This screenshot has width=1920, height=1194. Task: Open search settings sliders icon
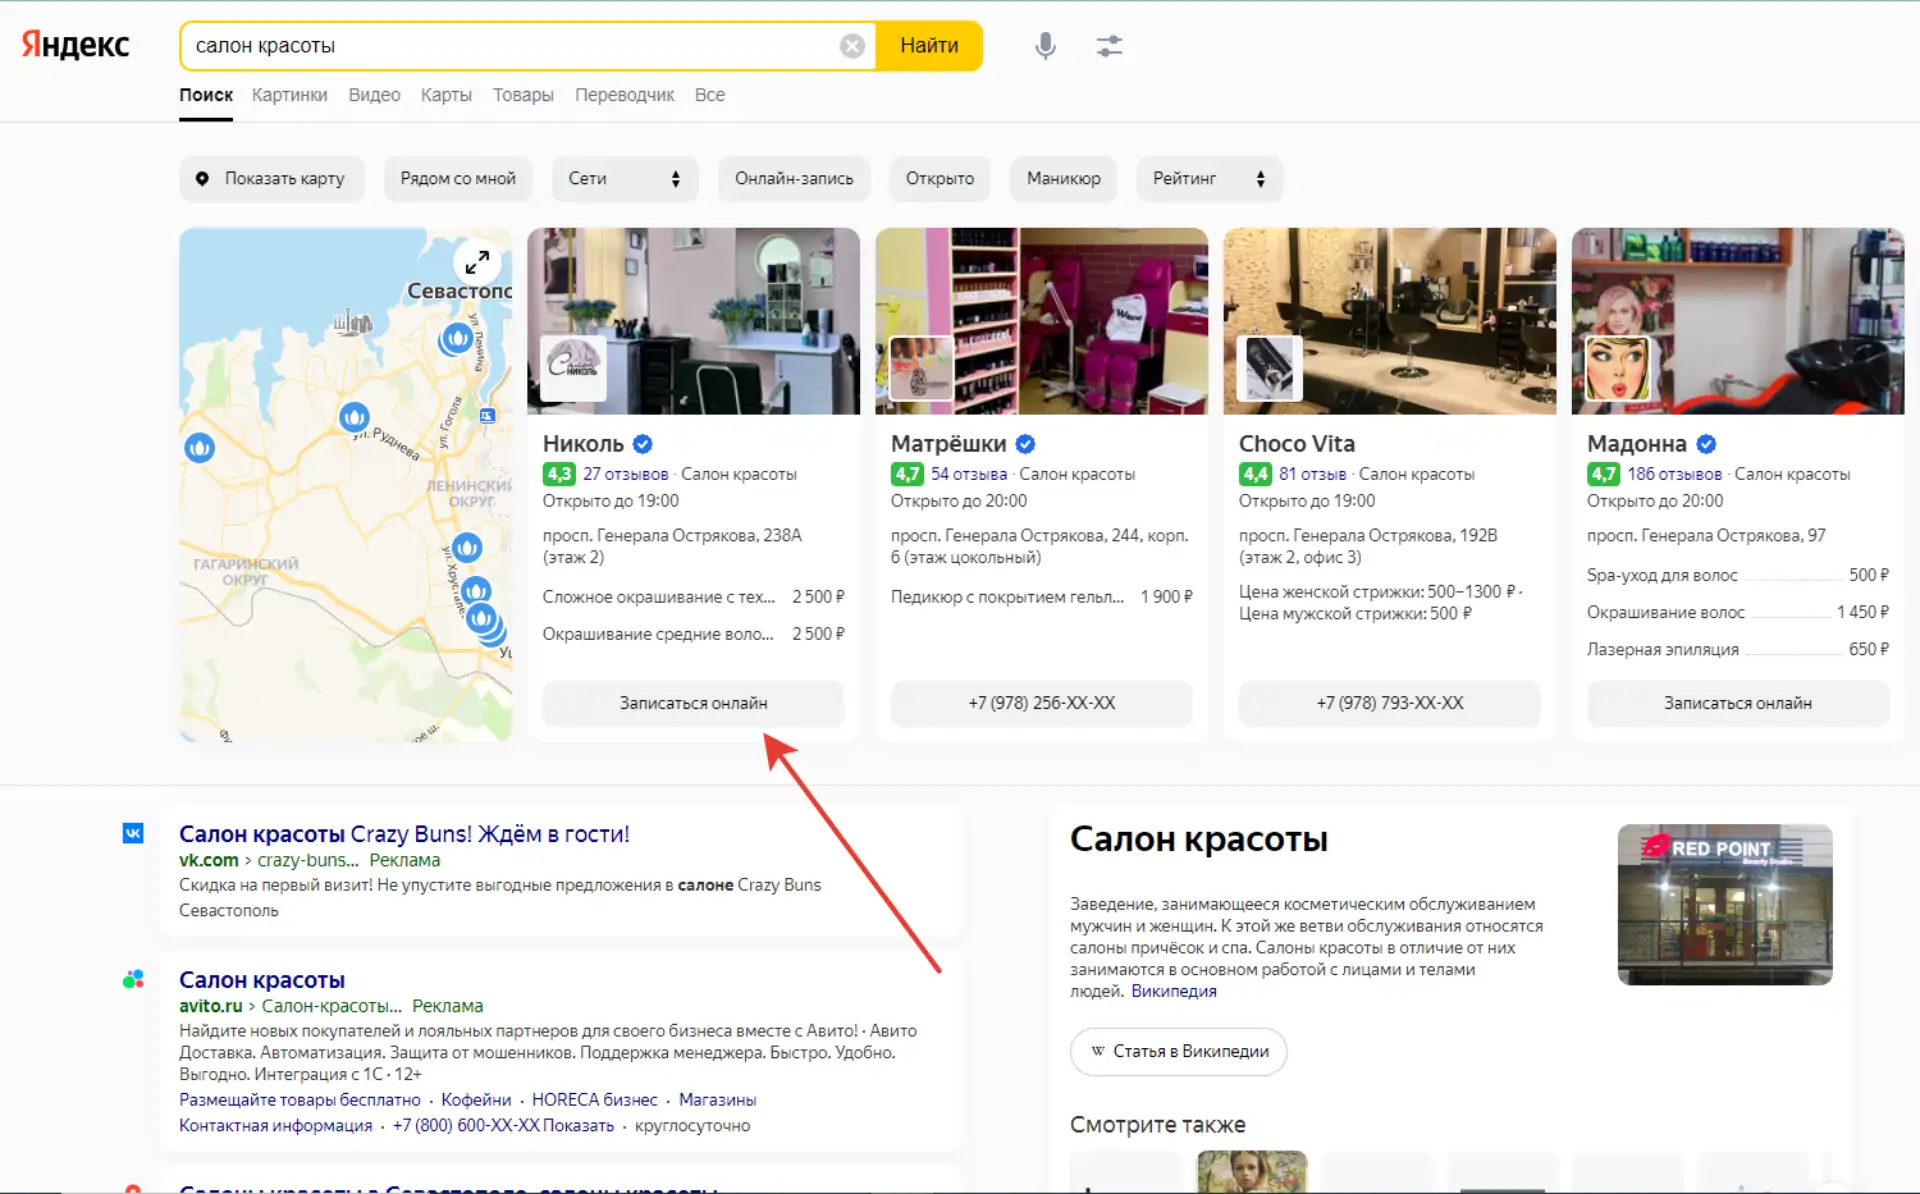pos(1109,46)
